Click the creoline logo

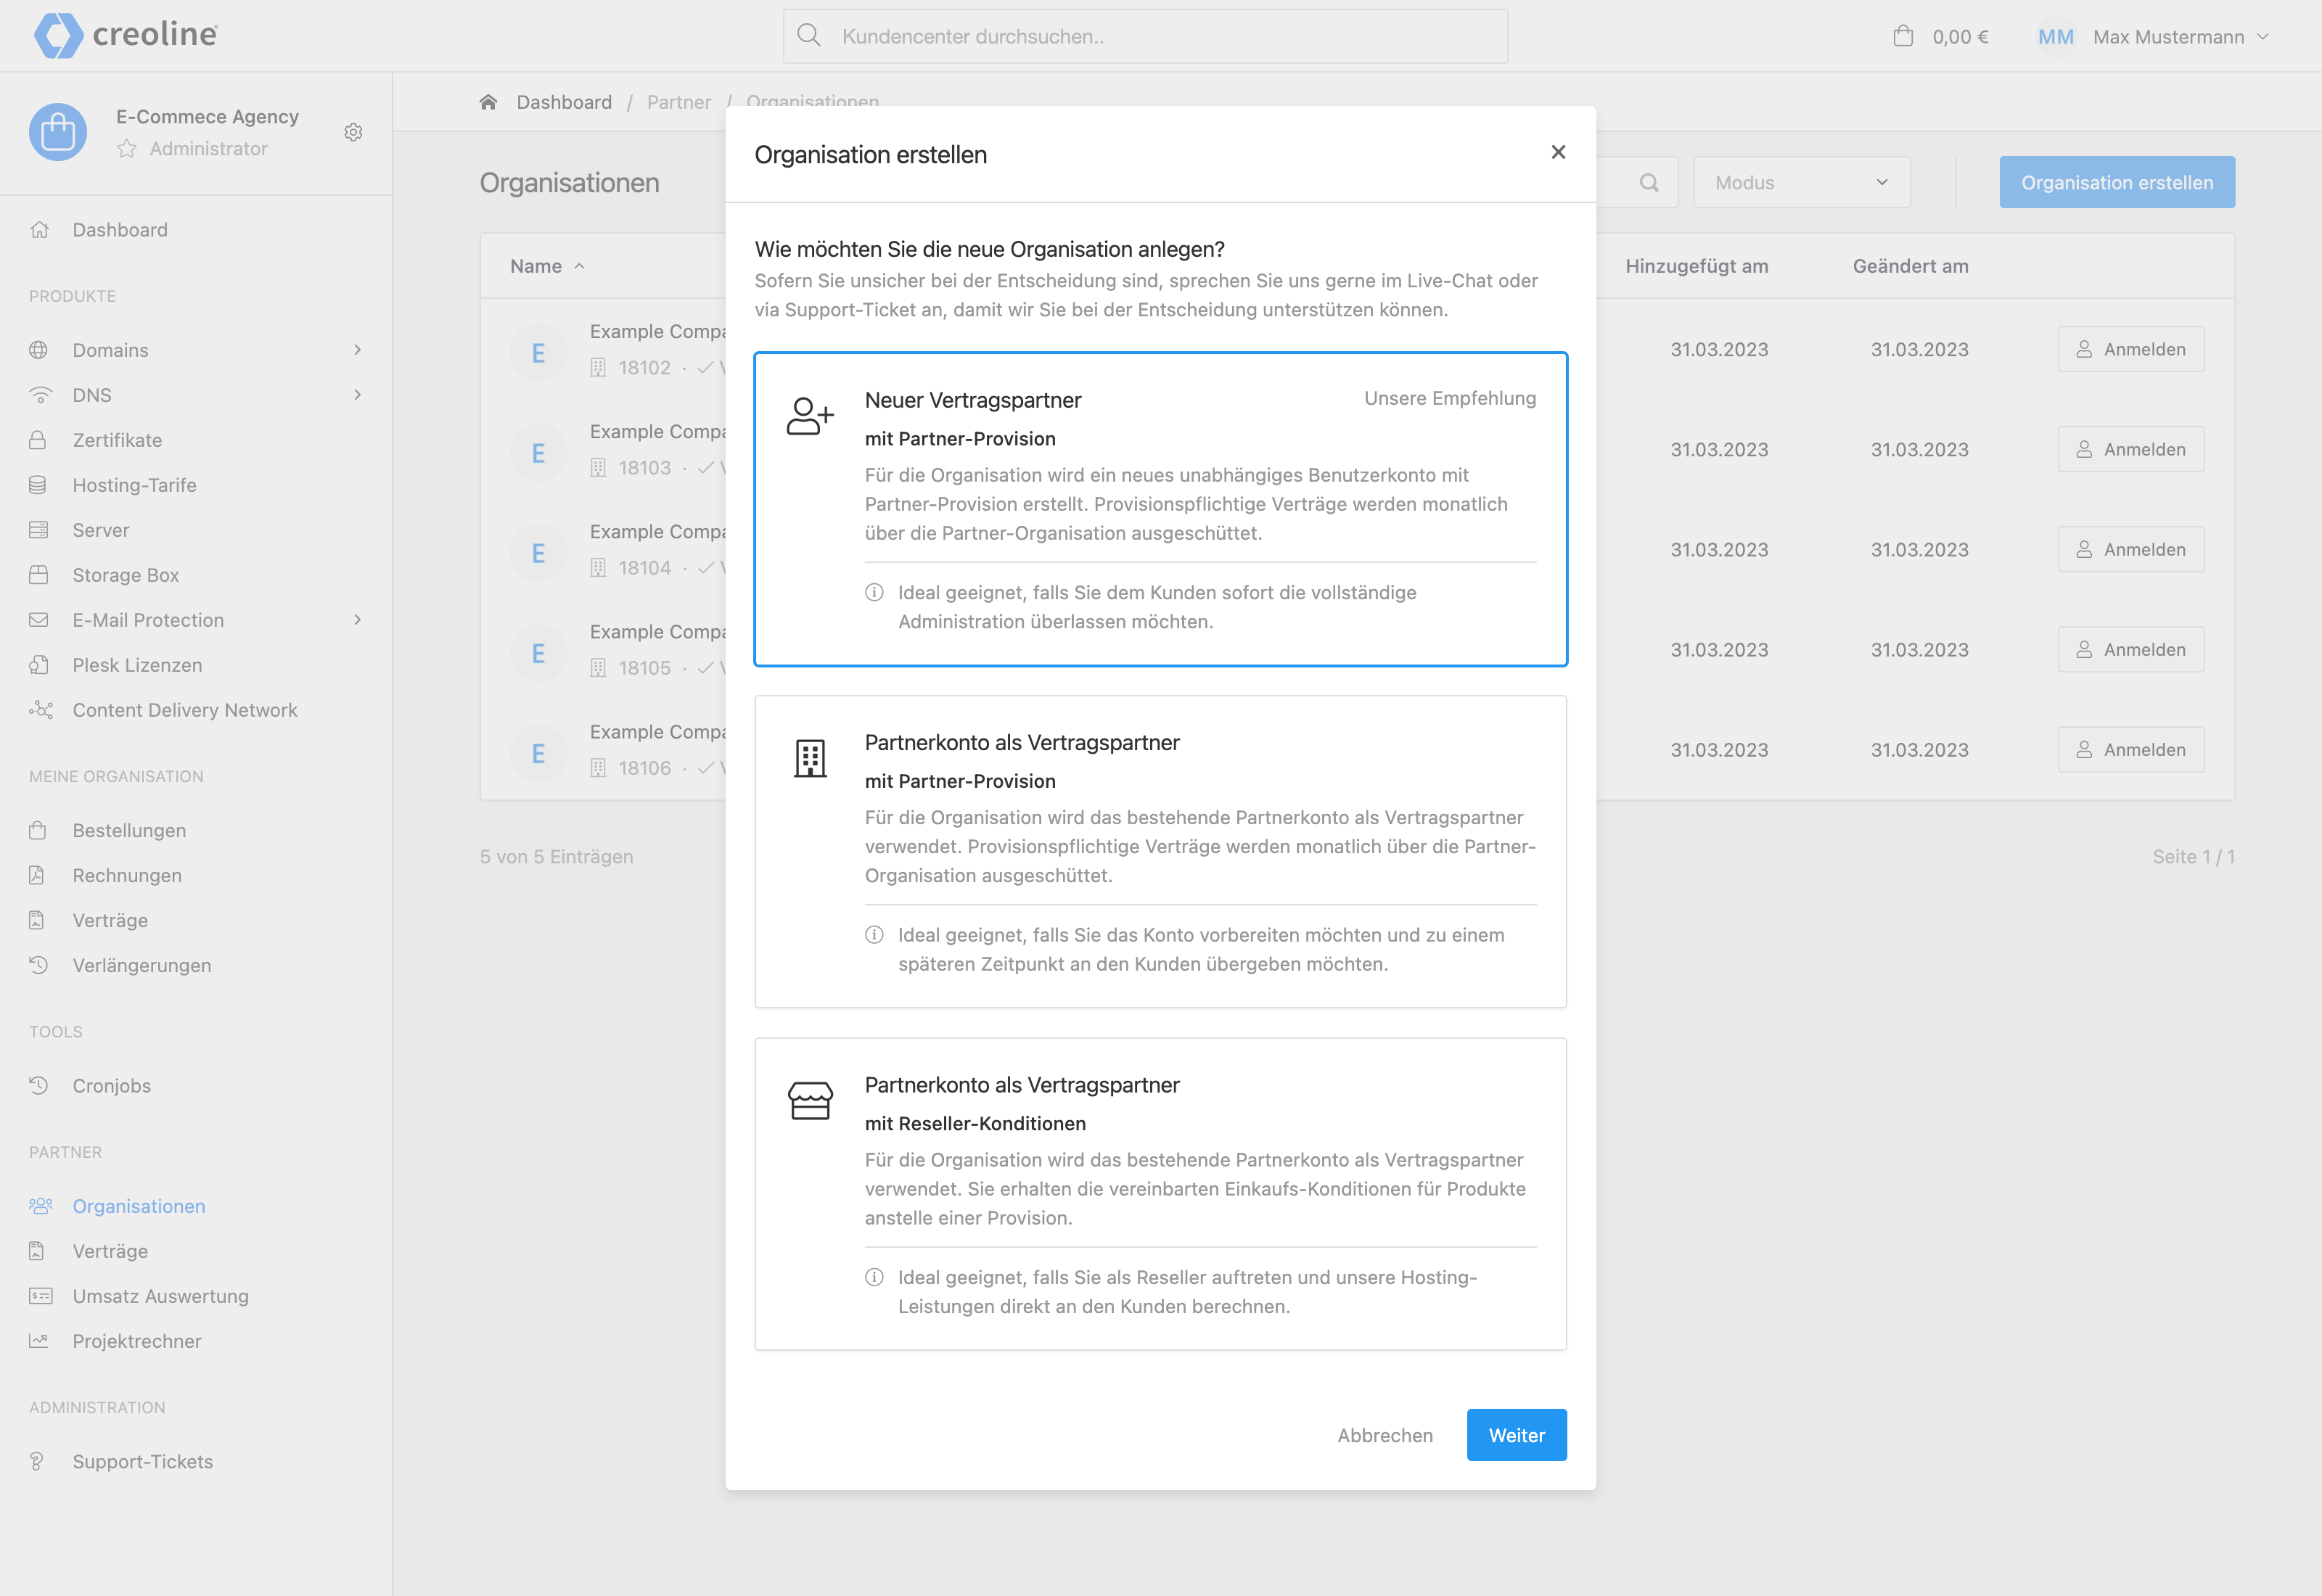125,35
